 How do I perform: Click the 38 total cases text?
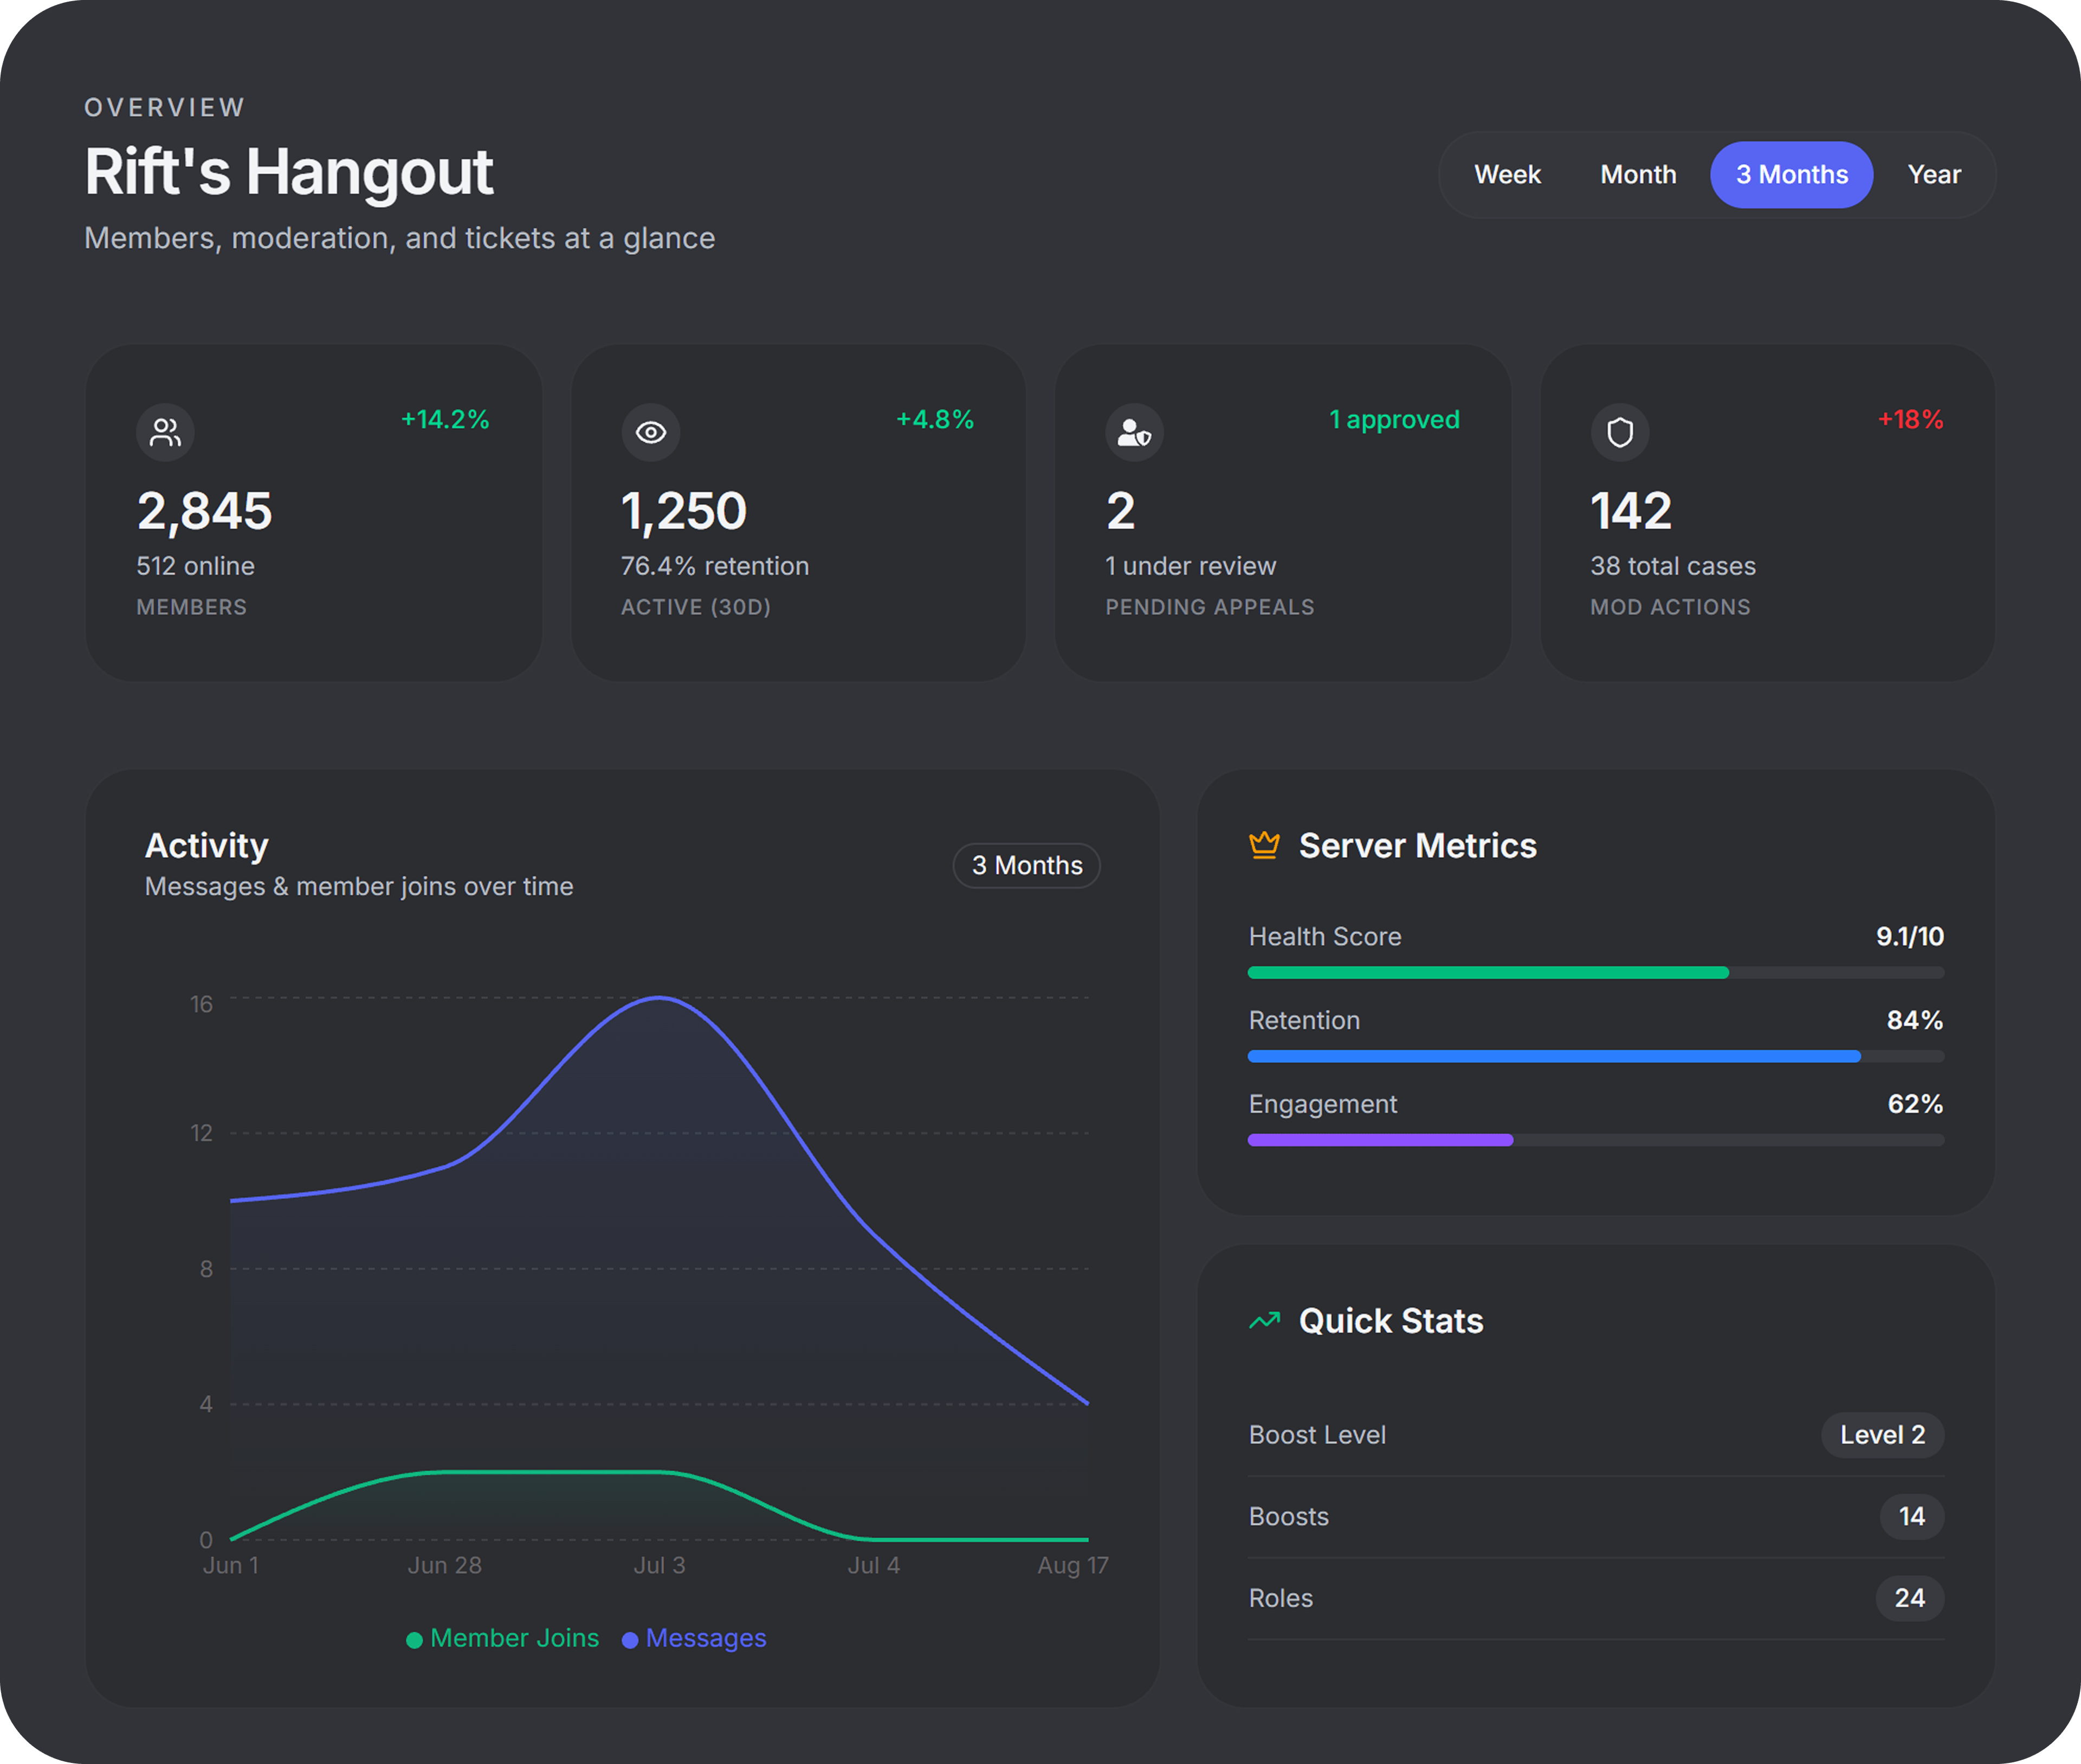coord(1673,566)
